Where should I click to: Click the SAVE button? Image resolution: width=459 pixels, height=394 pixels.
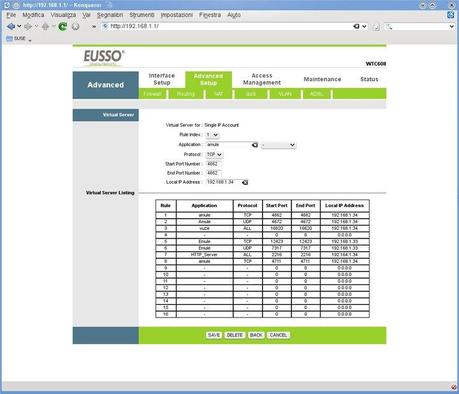(x=214, y=335)
